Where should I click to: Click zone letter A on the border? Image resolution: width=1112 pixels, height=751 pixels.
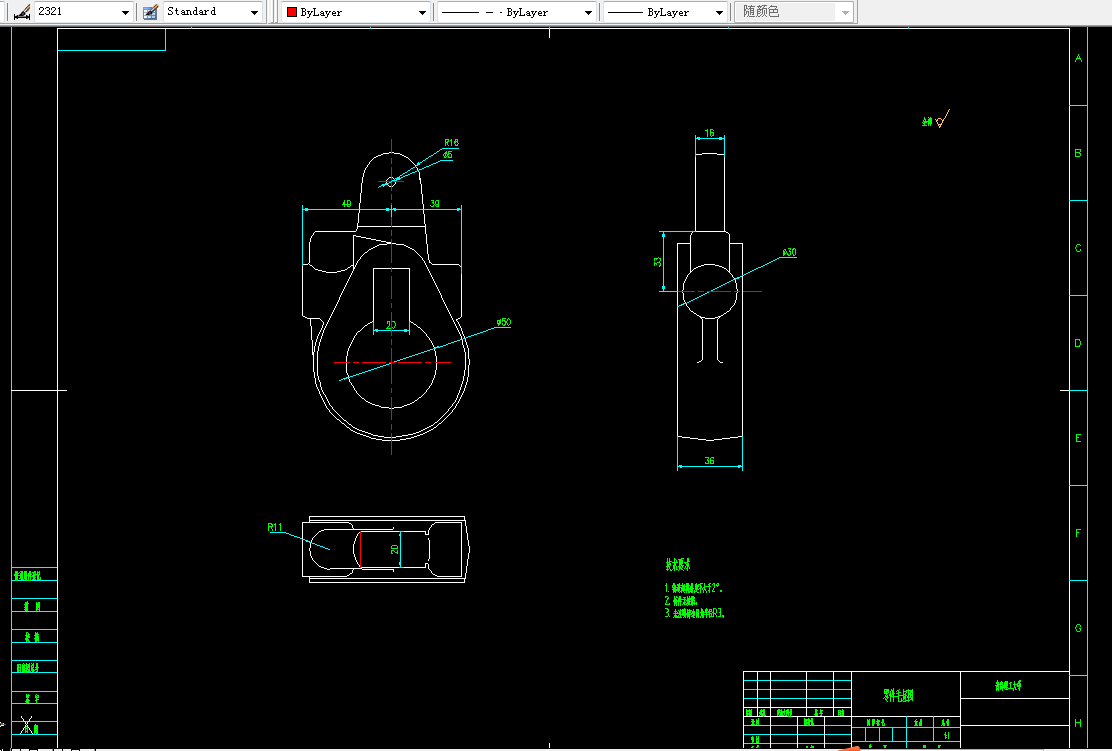pos(1078,58)
